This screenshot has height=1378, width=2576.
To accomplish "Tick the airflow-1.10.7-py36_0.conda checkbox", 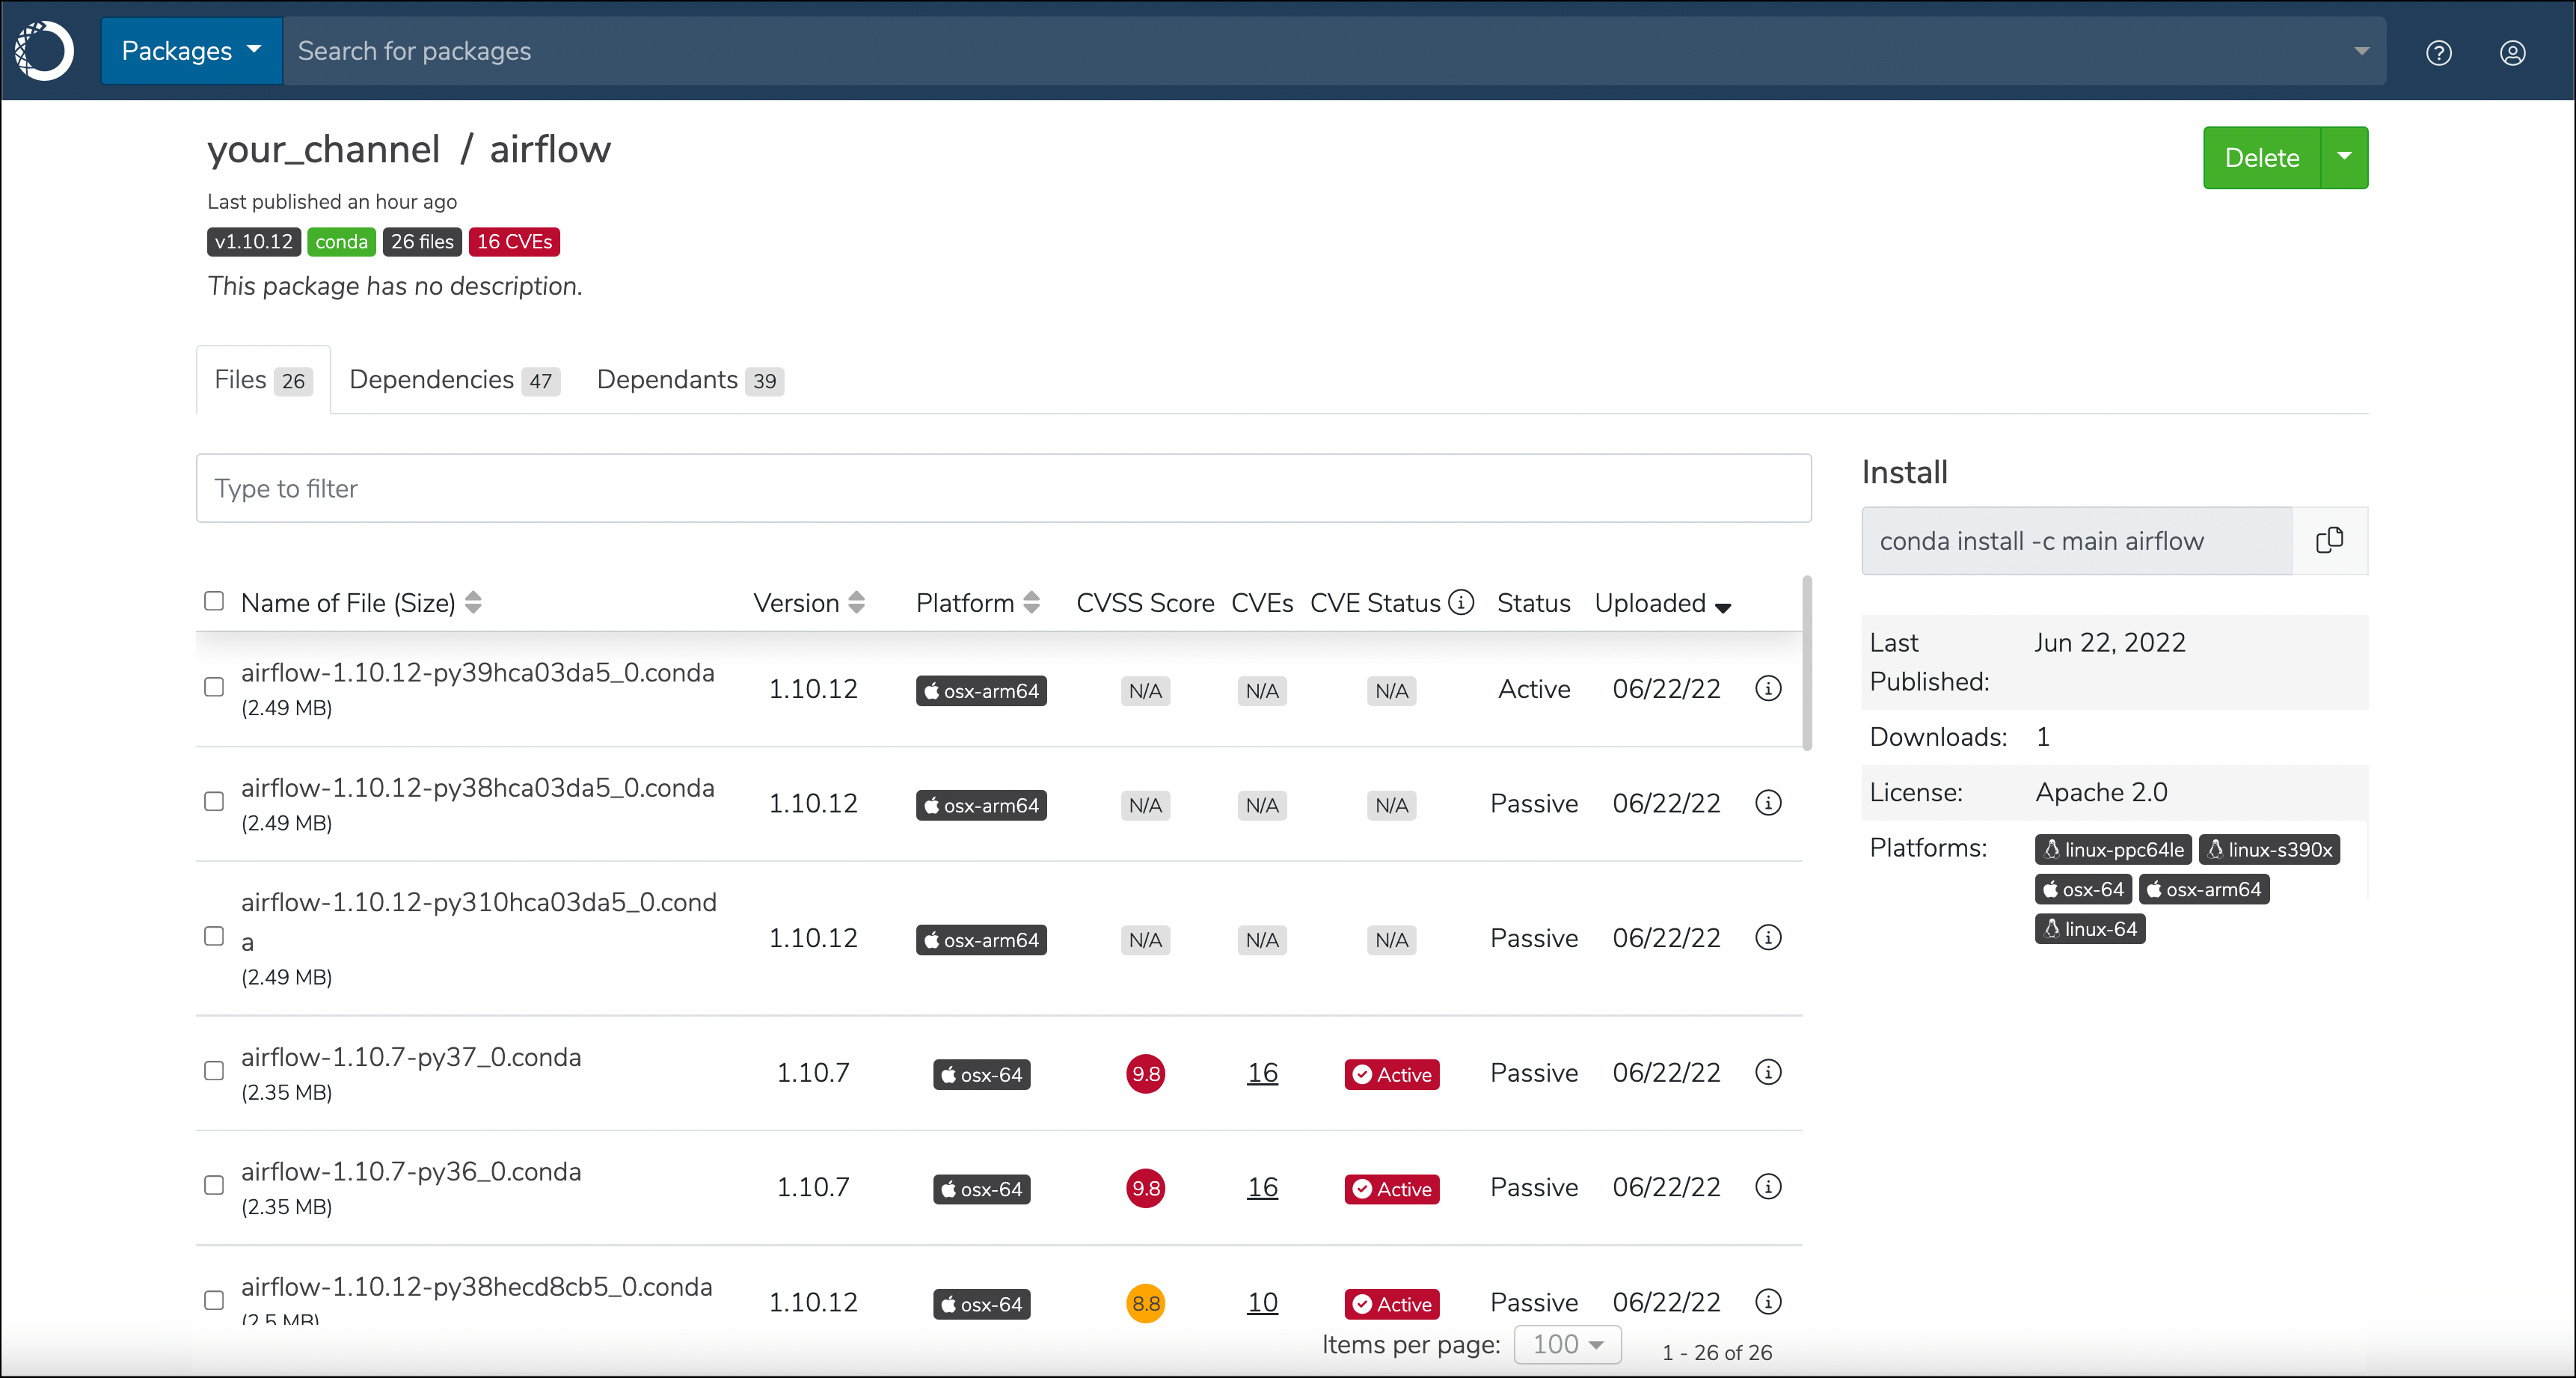I will (214, 1185).
